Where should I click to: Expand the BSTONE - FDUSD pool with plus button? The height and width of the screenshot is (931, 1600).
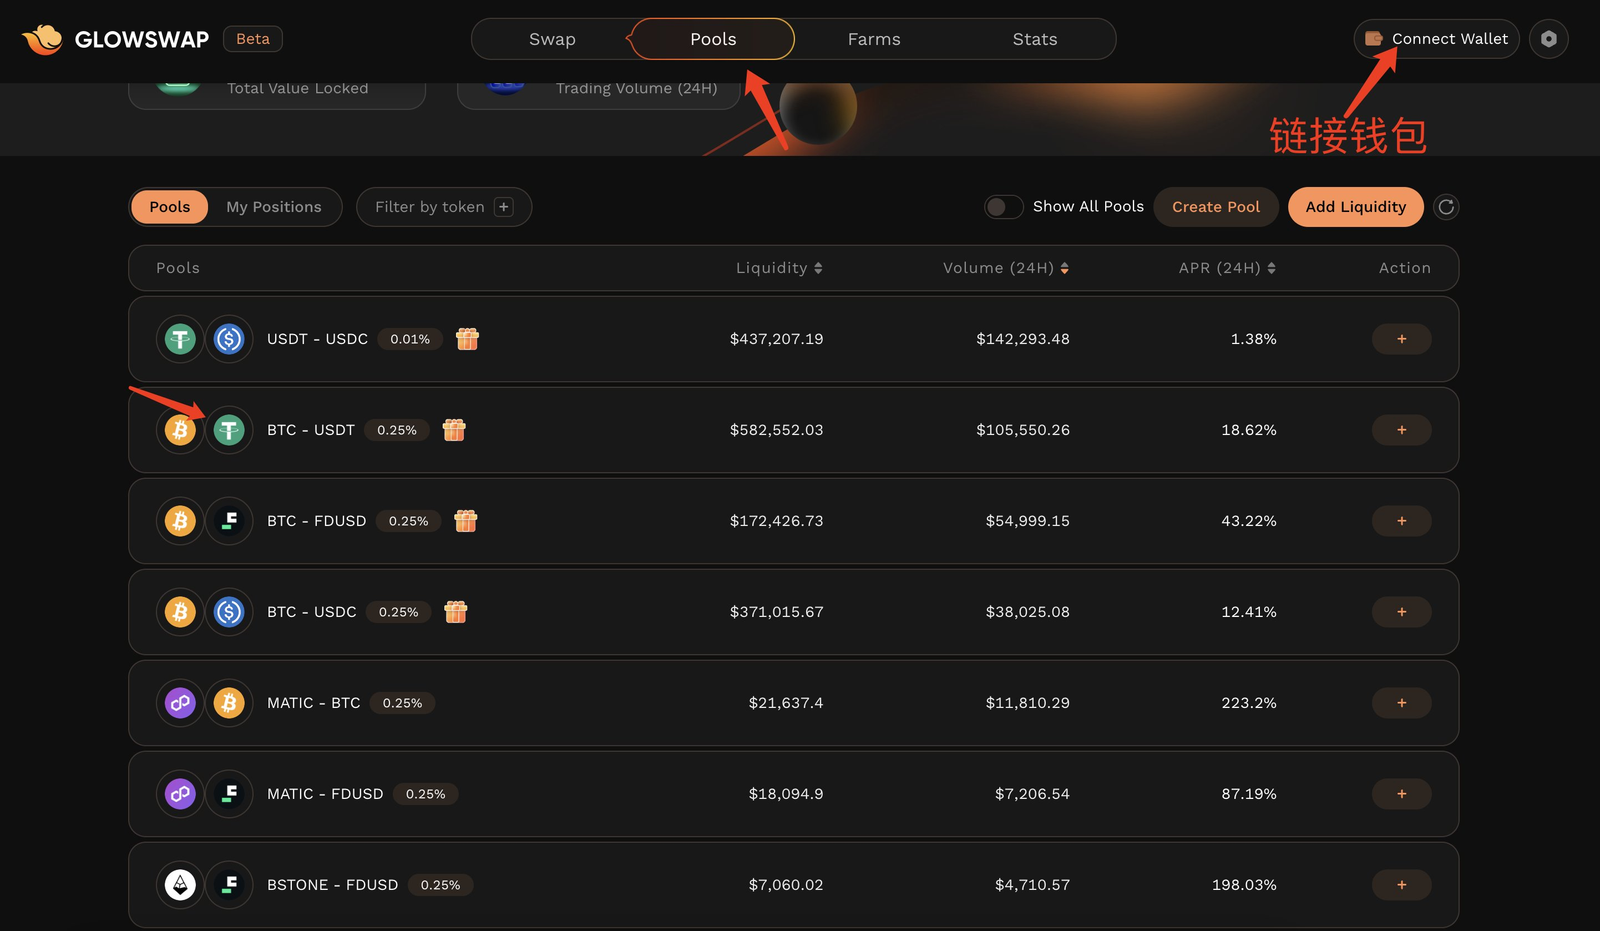point(1401,885)
